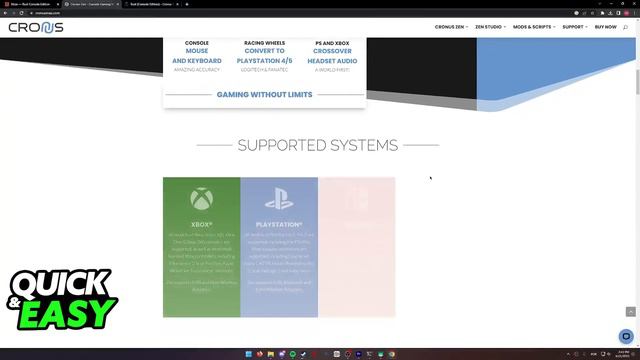640x360 pixels.
Task: Open the browser extensions puzzle icon
Action: pos(602,13)
